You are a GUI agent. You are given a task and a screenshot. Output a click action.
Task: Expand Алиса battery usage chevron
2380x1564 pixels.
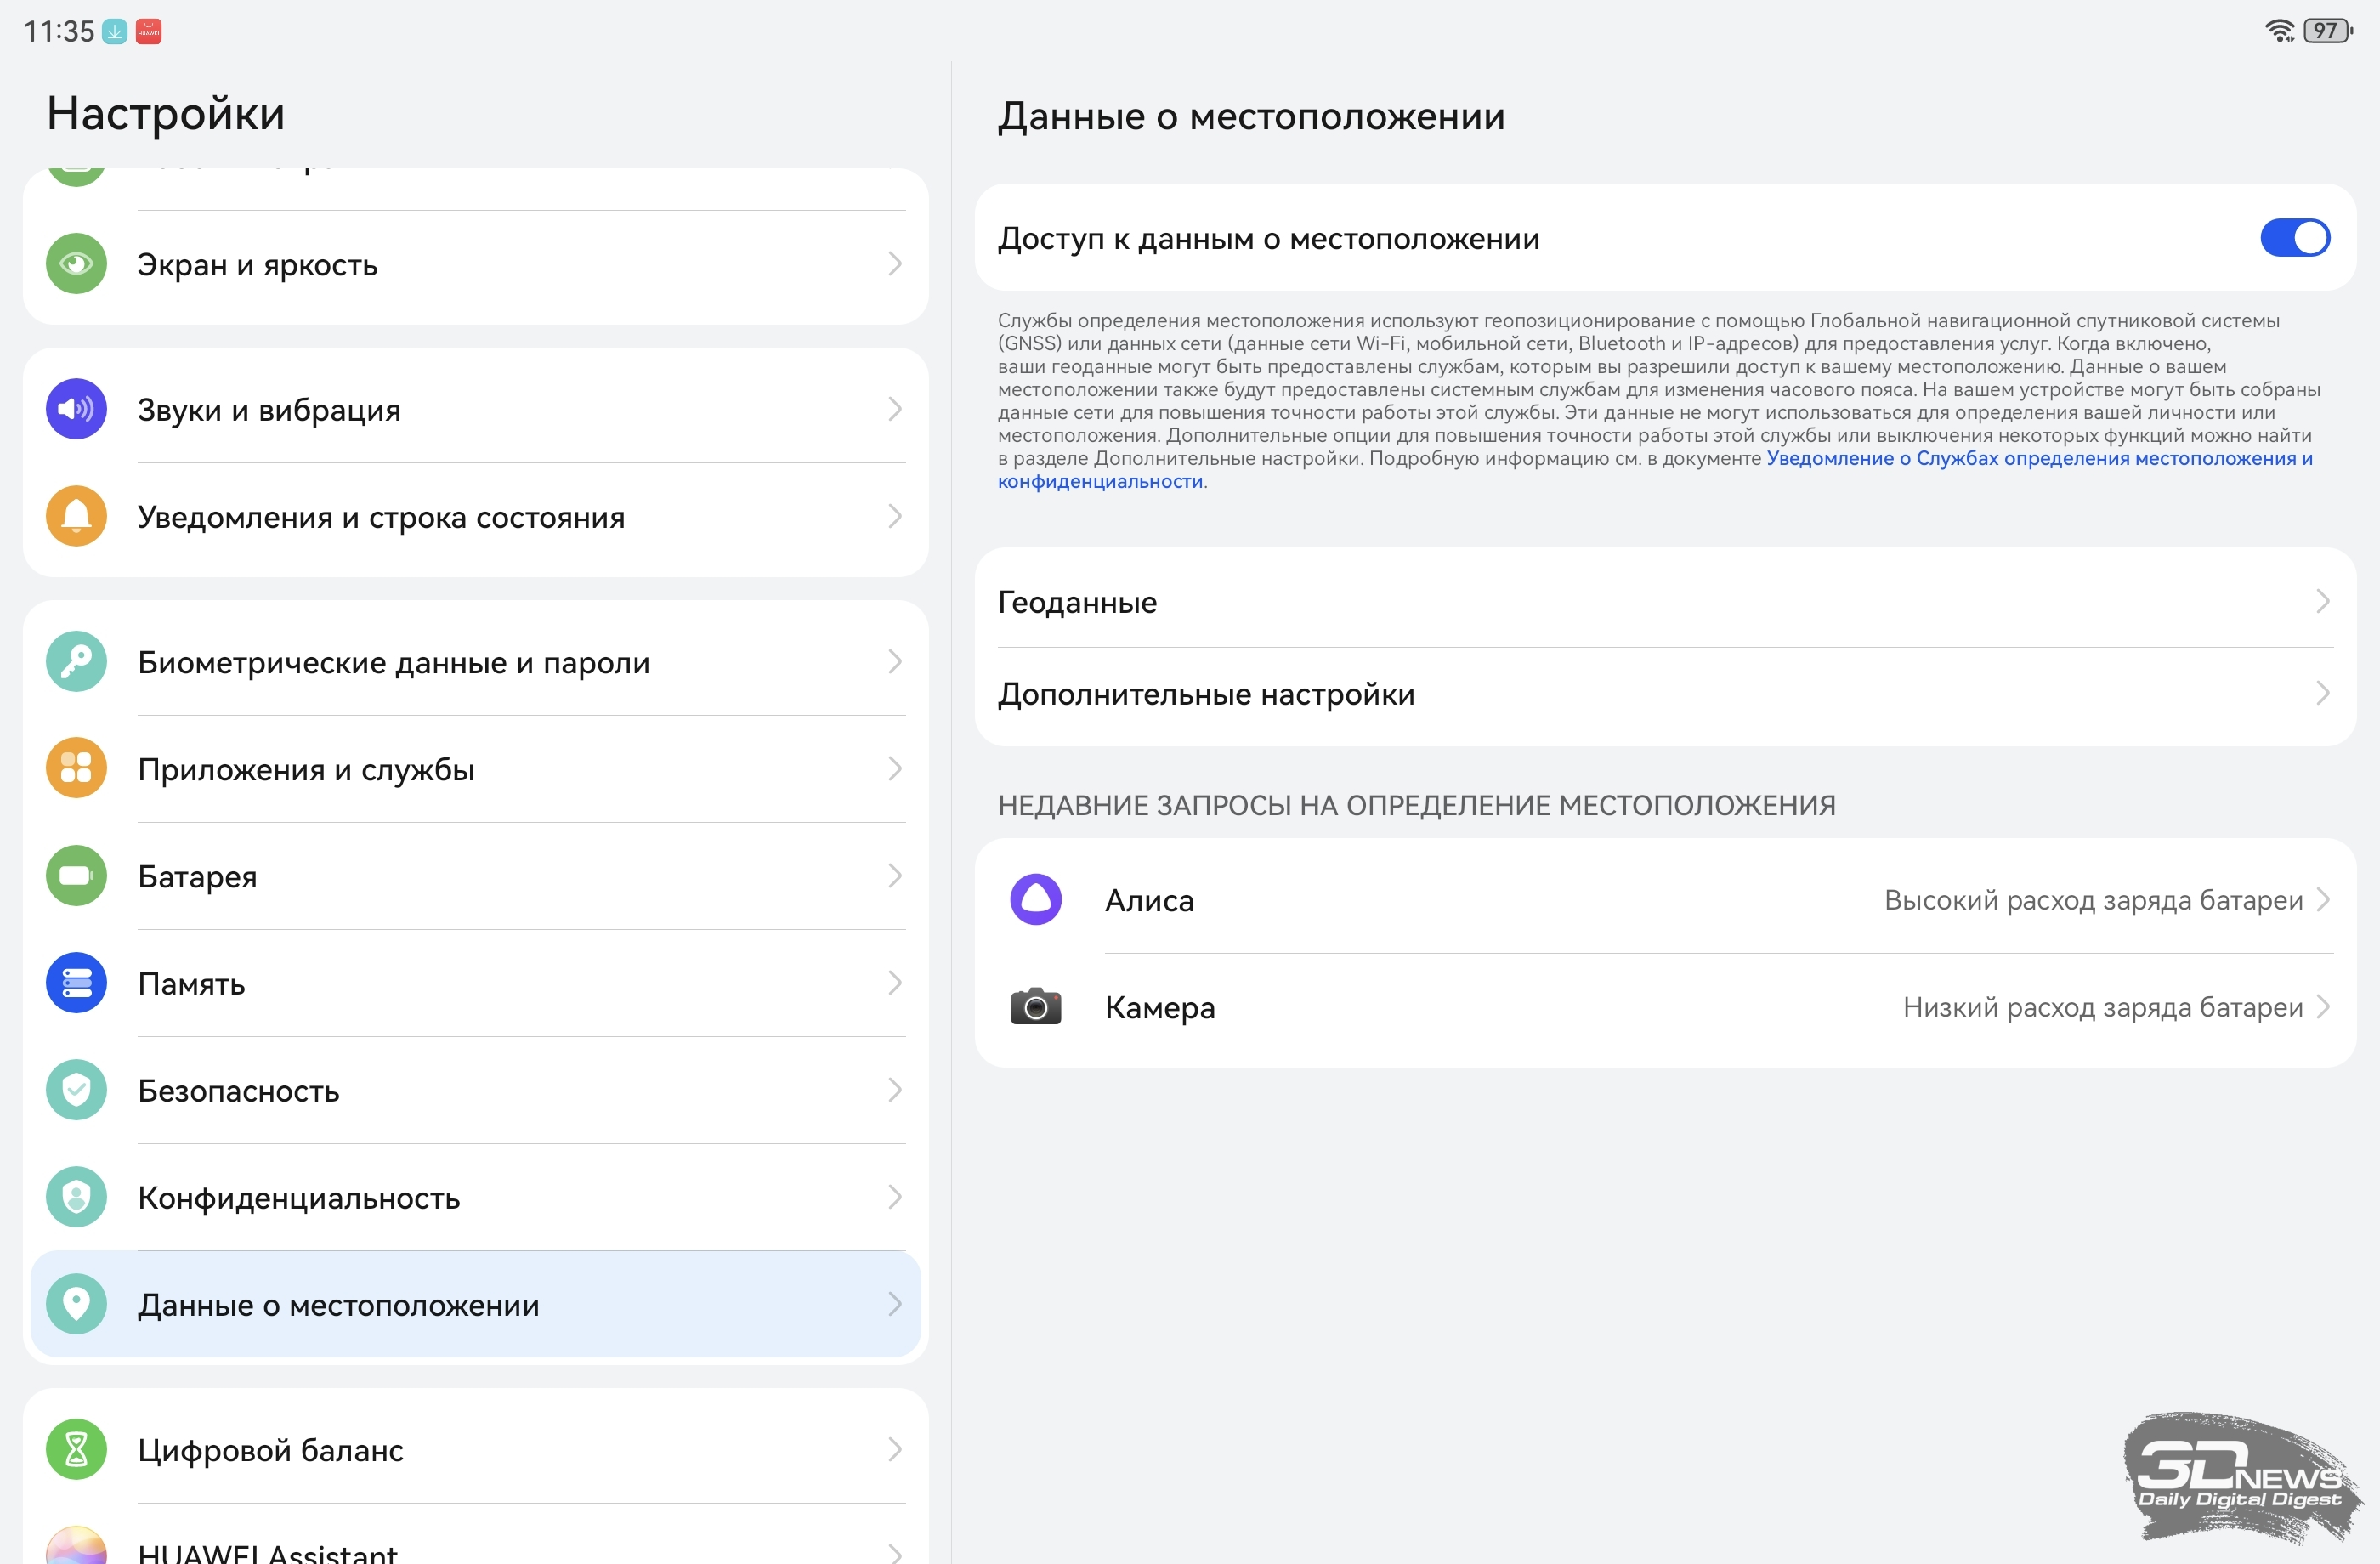click(2322, 900)
